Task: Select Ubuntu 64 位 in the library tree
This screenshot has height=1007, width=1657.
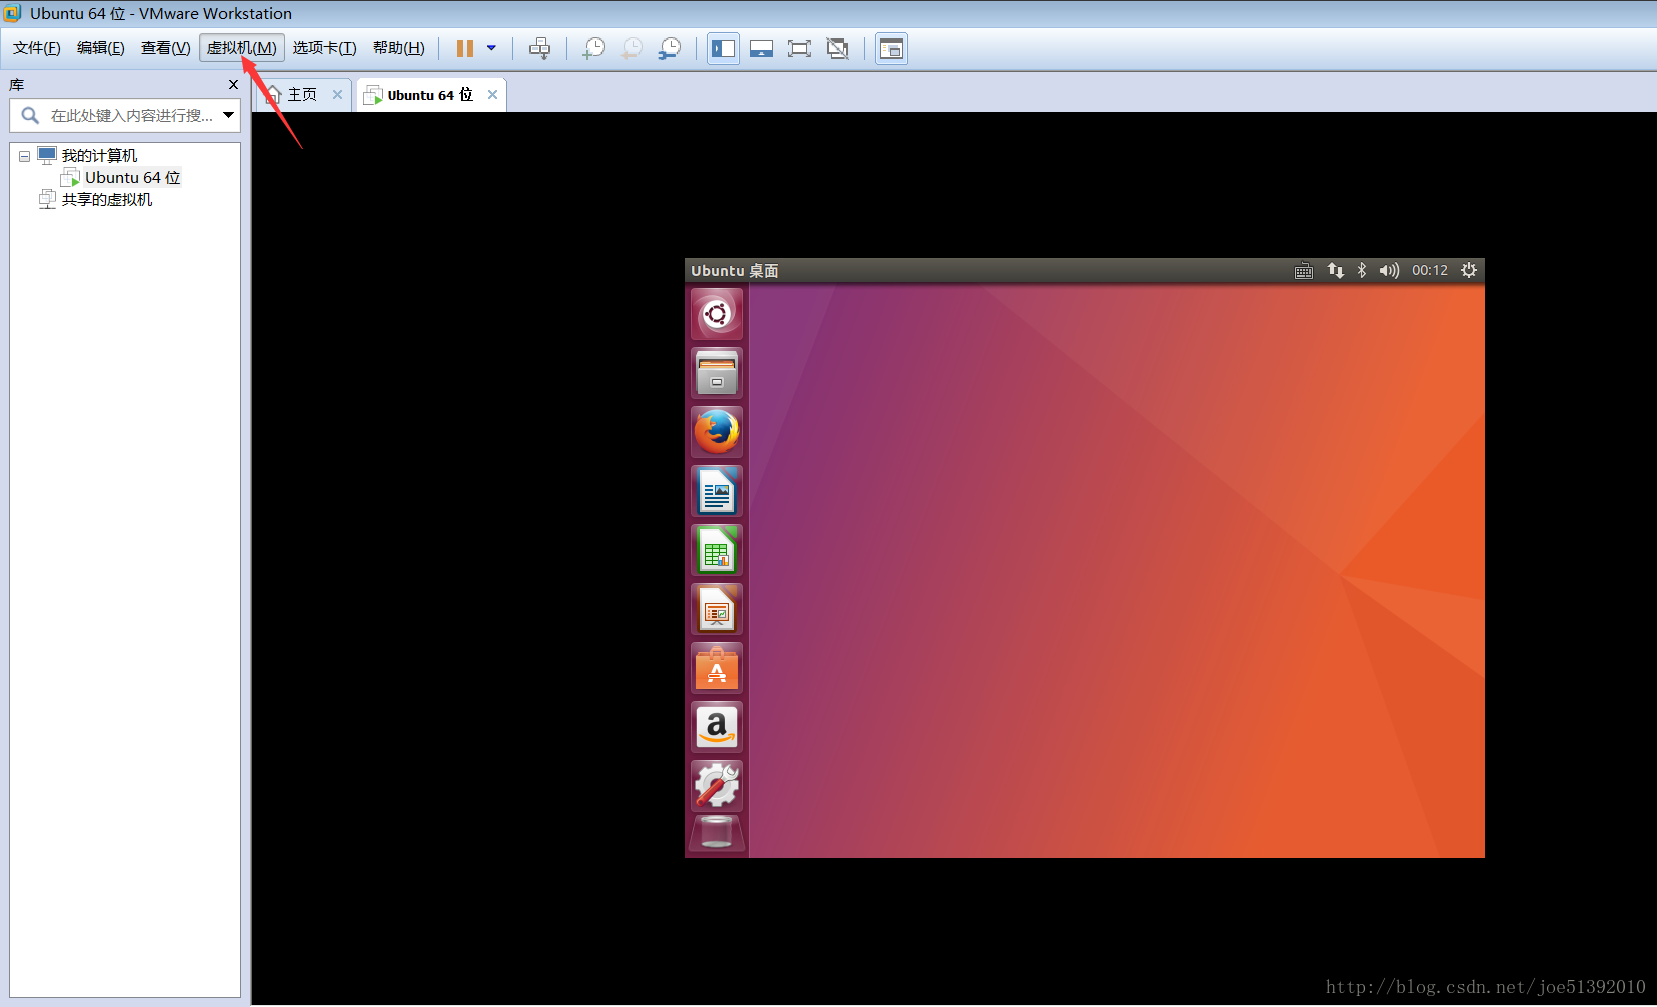Action: (x=132, y=178)
